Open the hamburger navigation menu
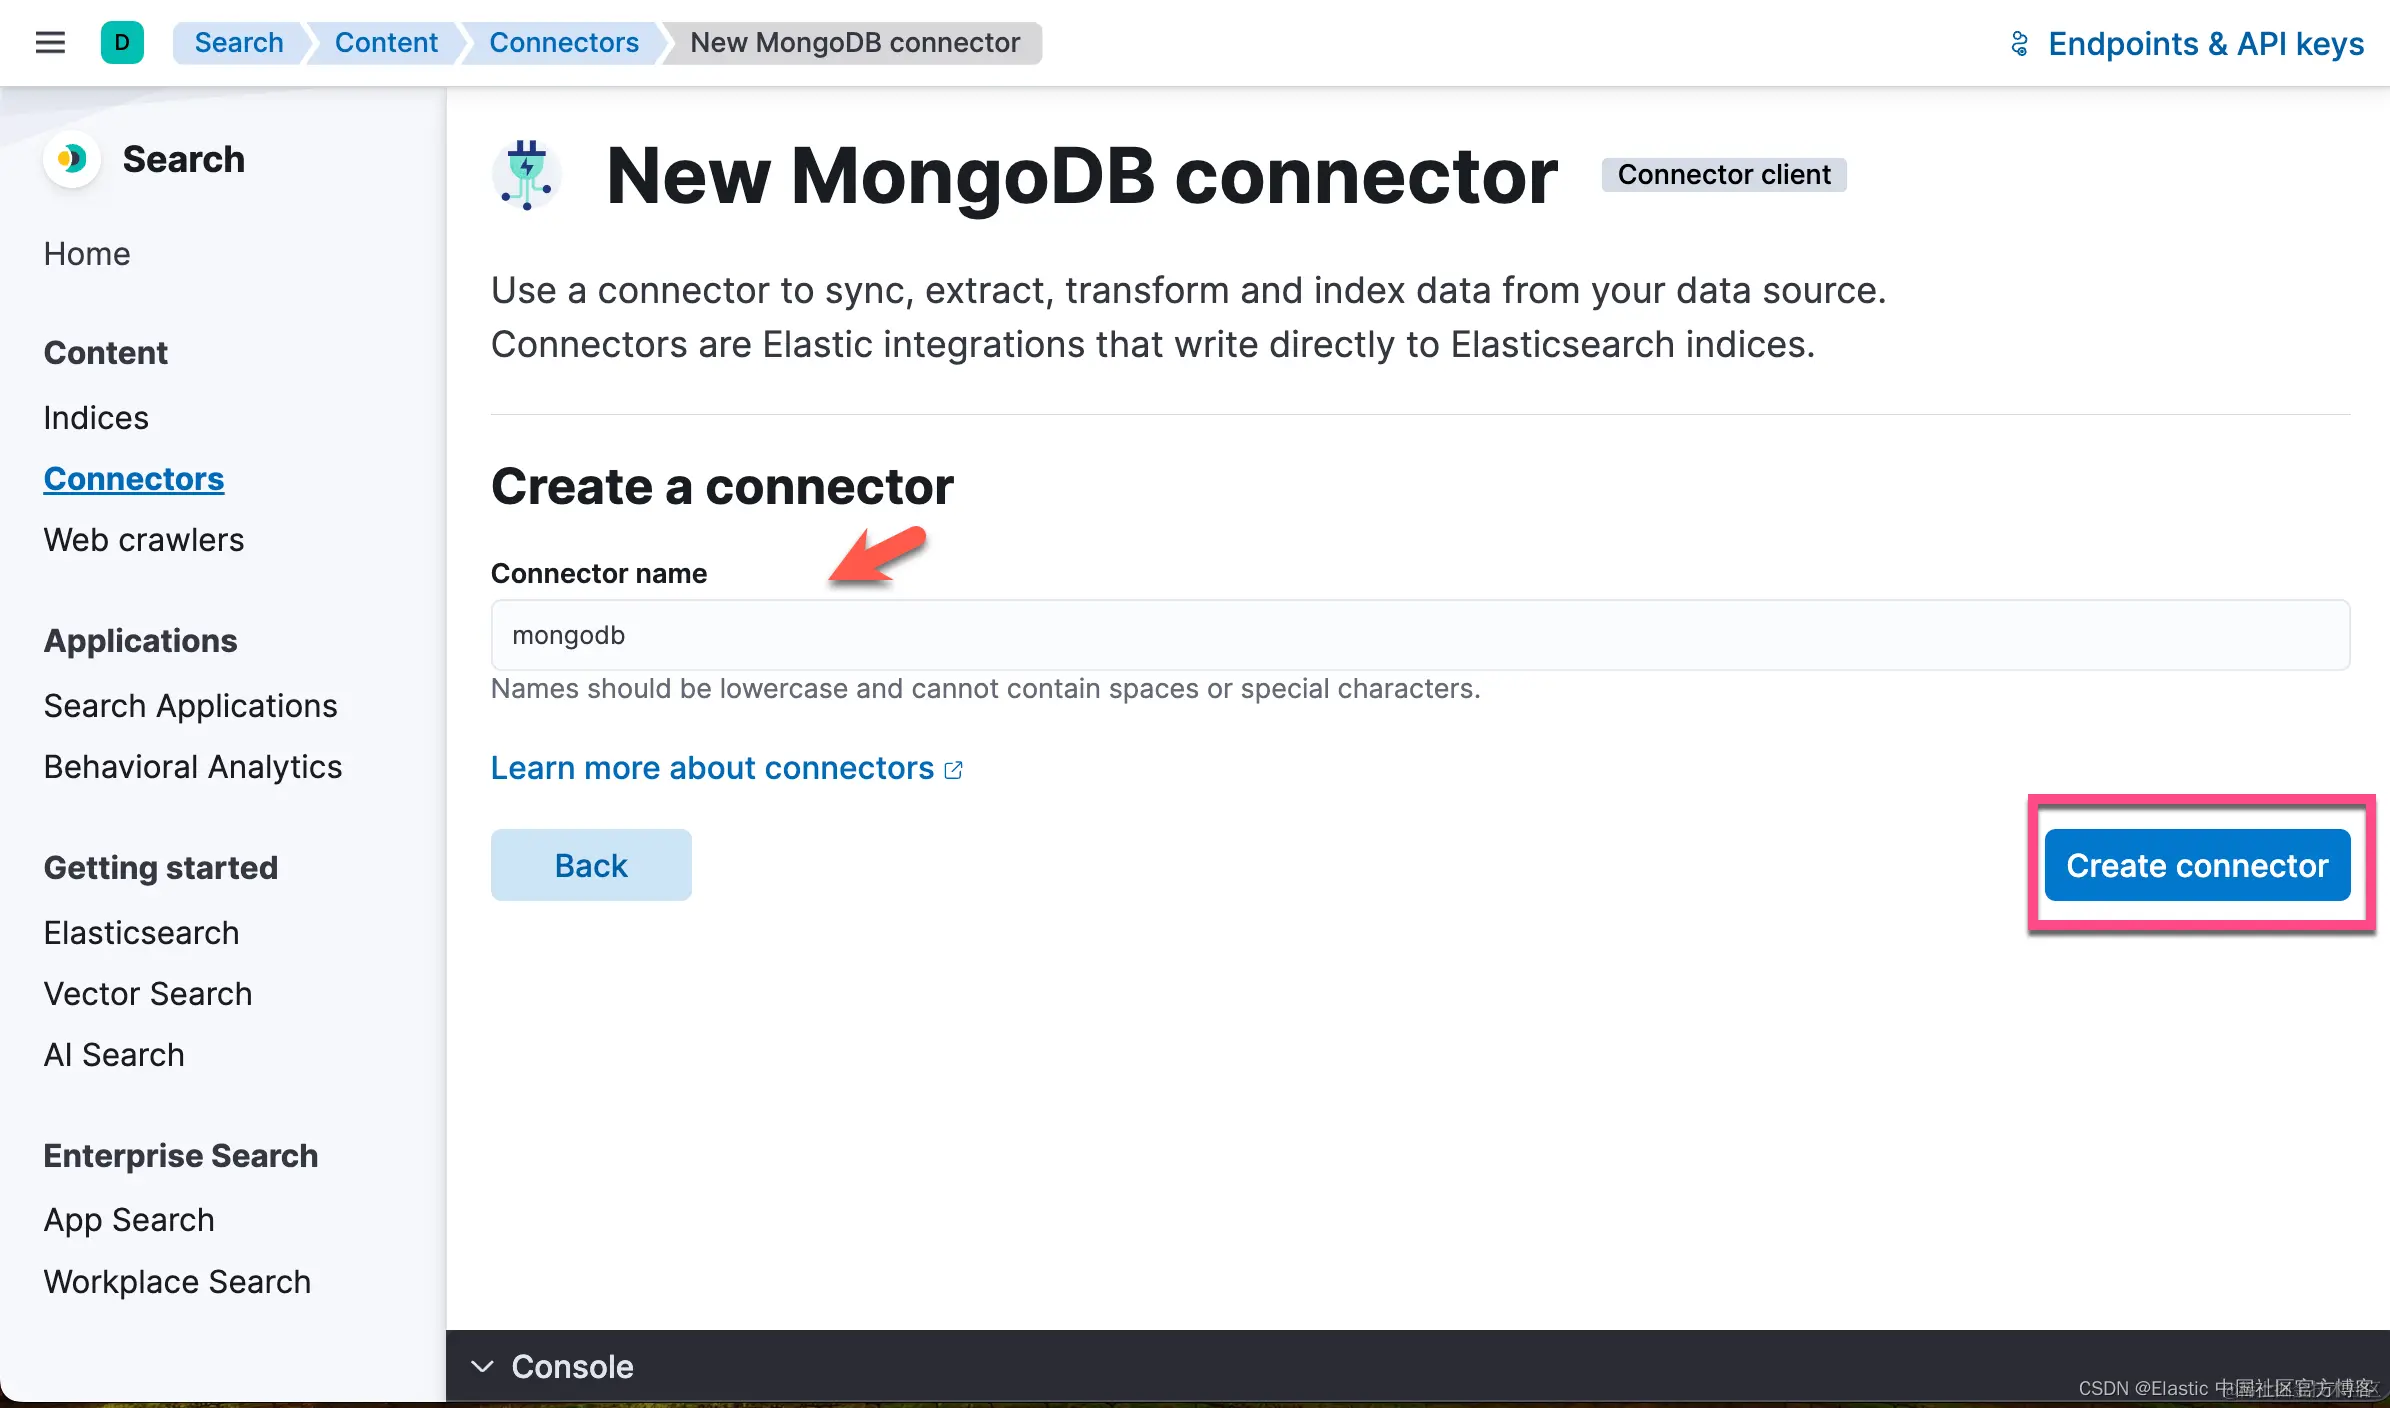The height and width of the screenshot is (1408, 2390). point(50,43)
